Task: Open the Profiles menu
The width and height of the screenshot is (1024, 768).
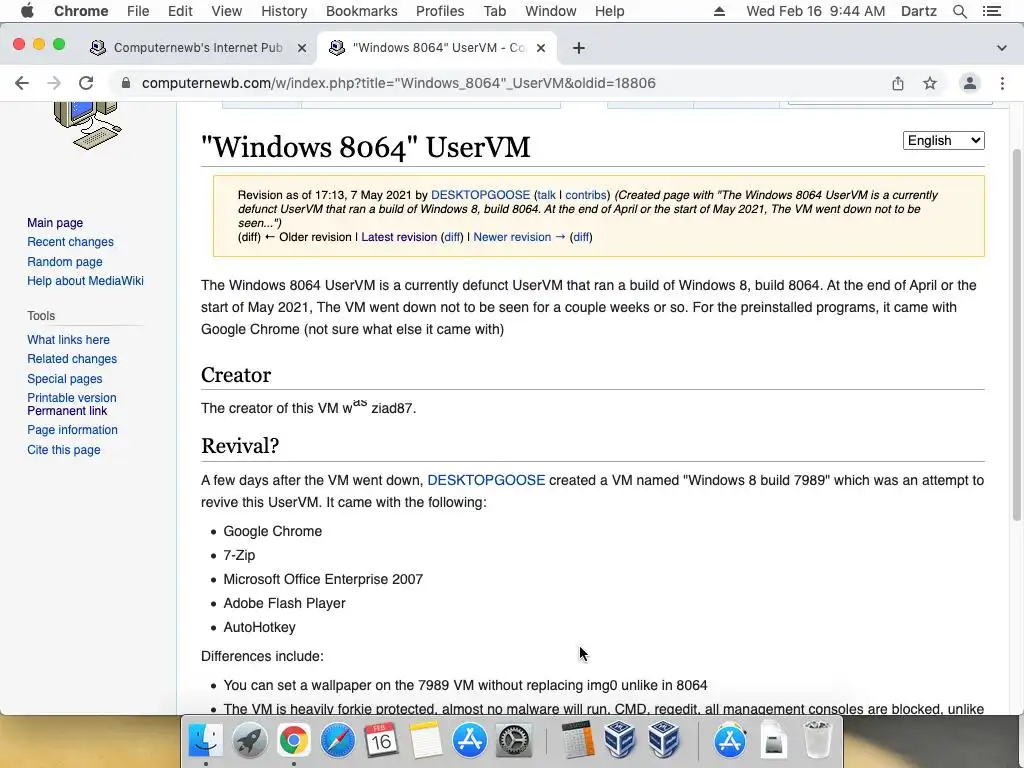Action: (x=440, y=11)
